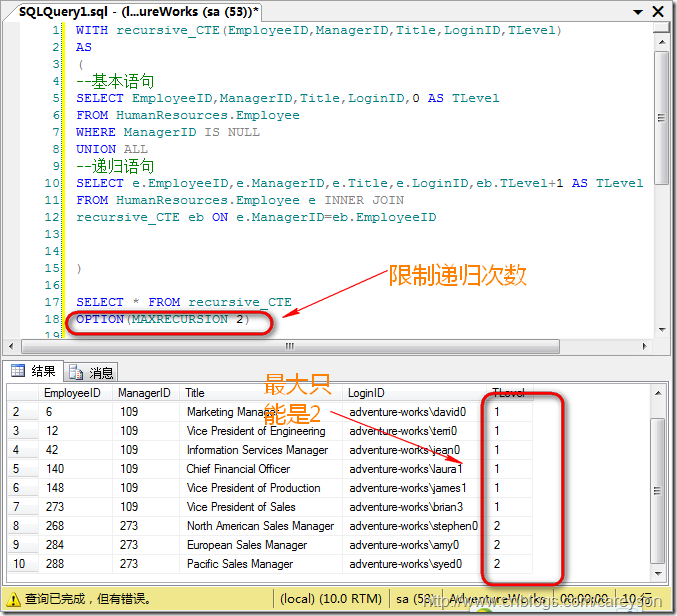Click the grid icon on the 结果 tab

[17, 372]
